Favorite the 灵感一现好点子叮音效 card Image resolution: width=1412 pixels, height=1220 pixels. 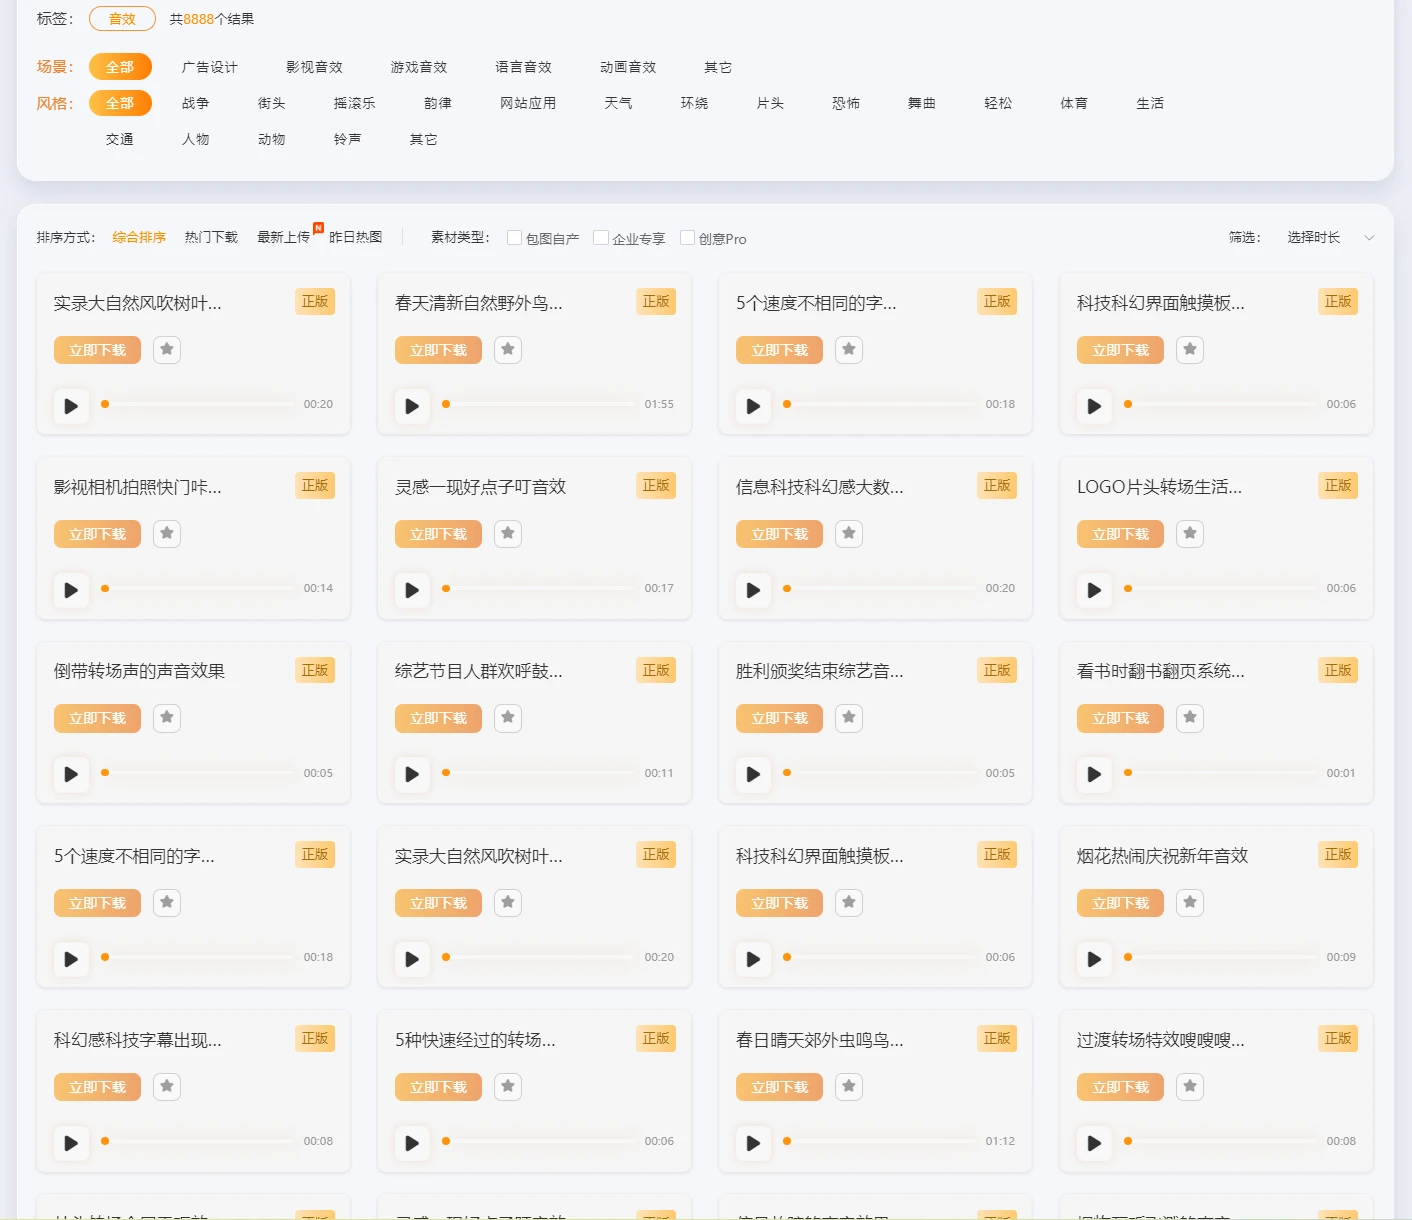pos(508,534)
